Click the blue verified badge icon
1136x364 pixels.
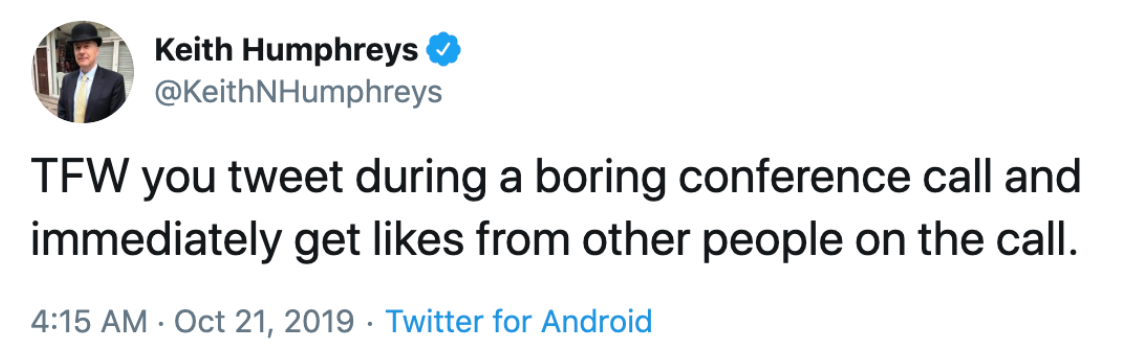[x=443, y=50]
